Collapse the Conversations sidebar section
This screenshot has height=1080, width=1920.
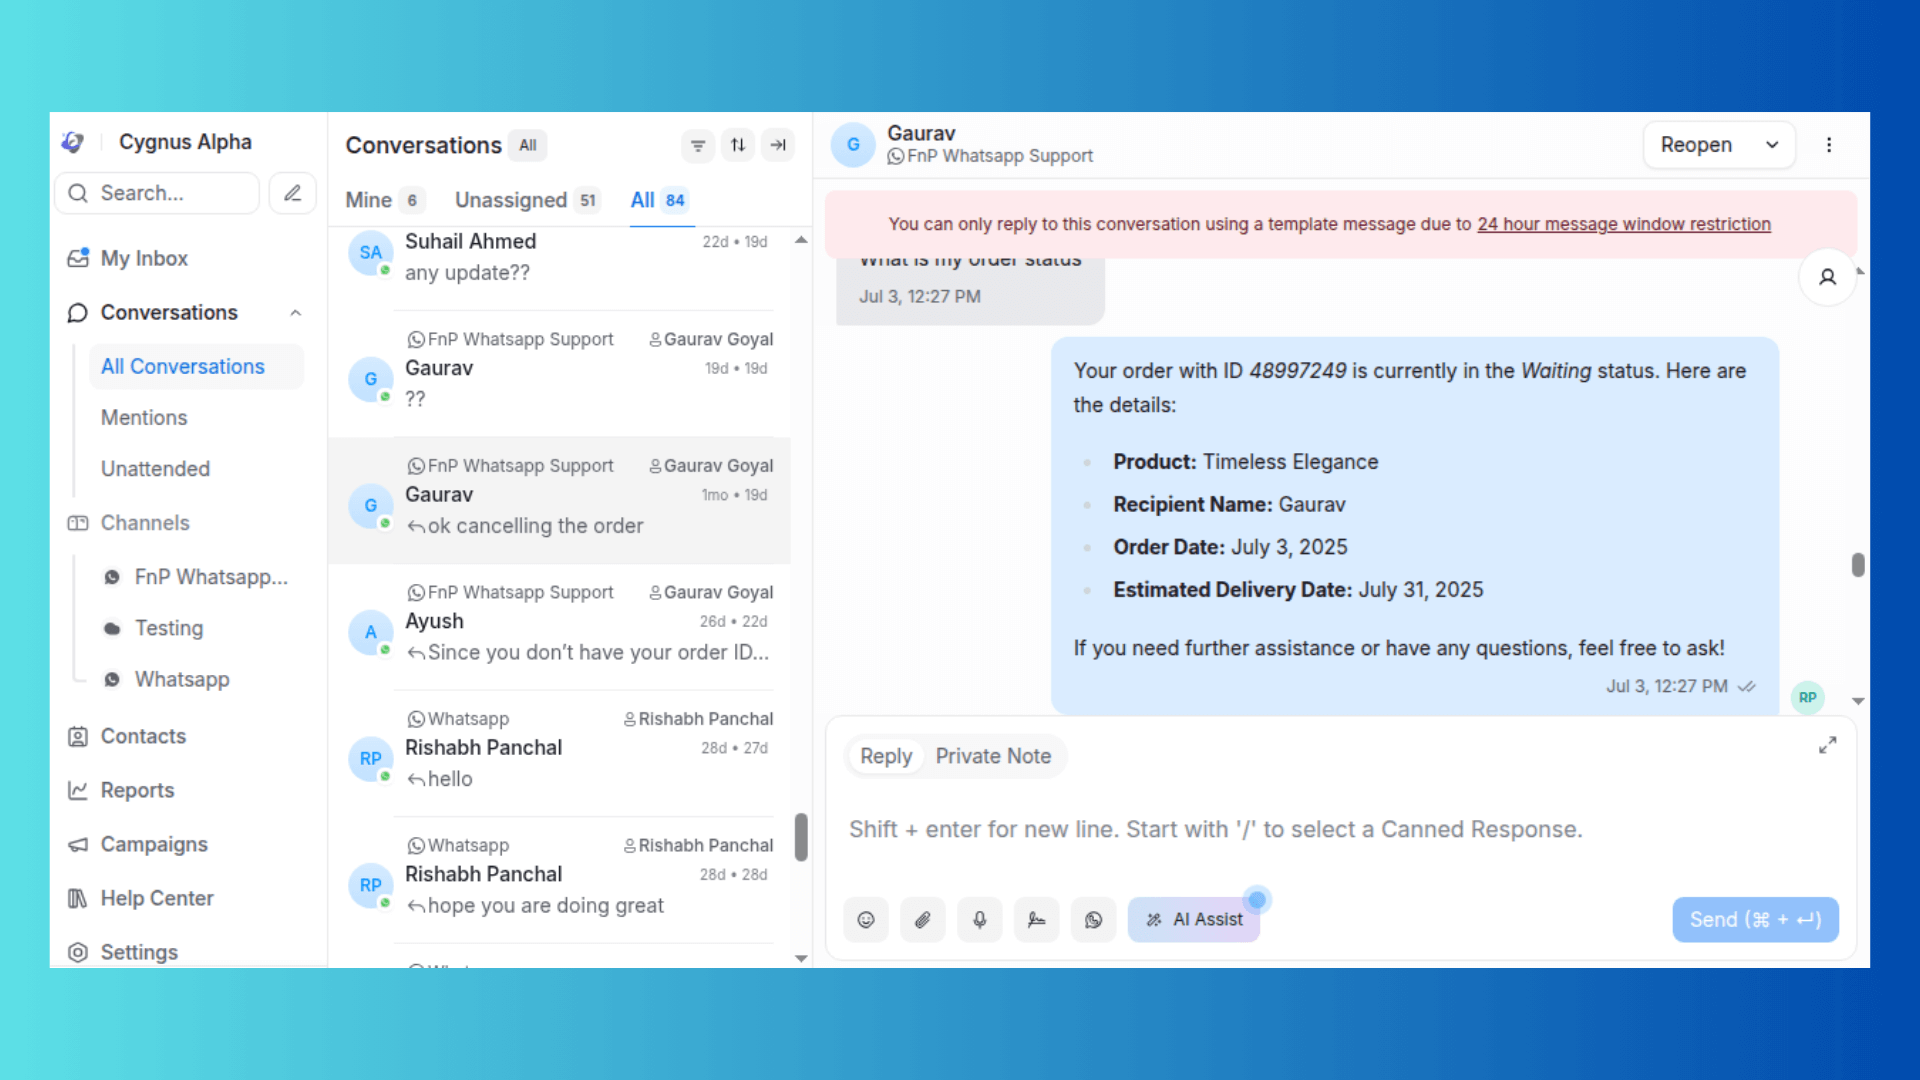tap(295, 313)
